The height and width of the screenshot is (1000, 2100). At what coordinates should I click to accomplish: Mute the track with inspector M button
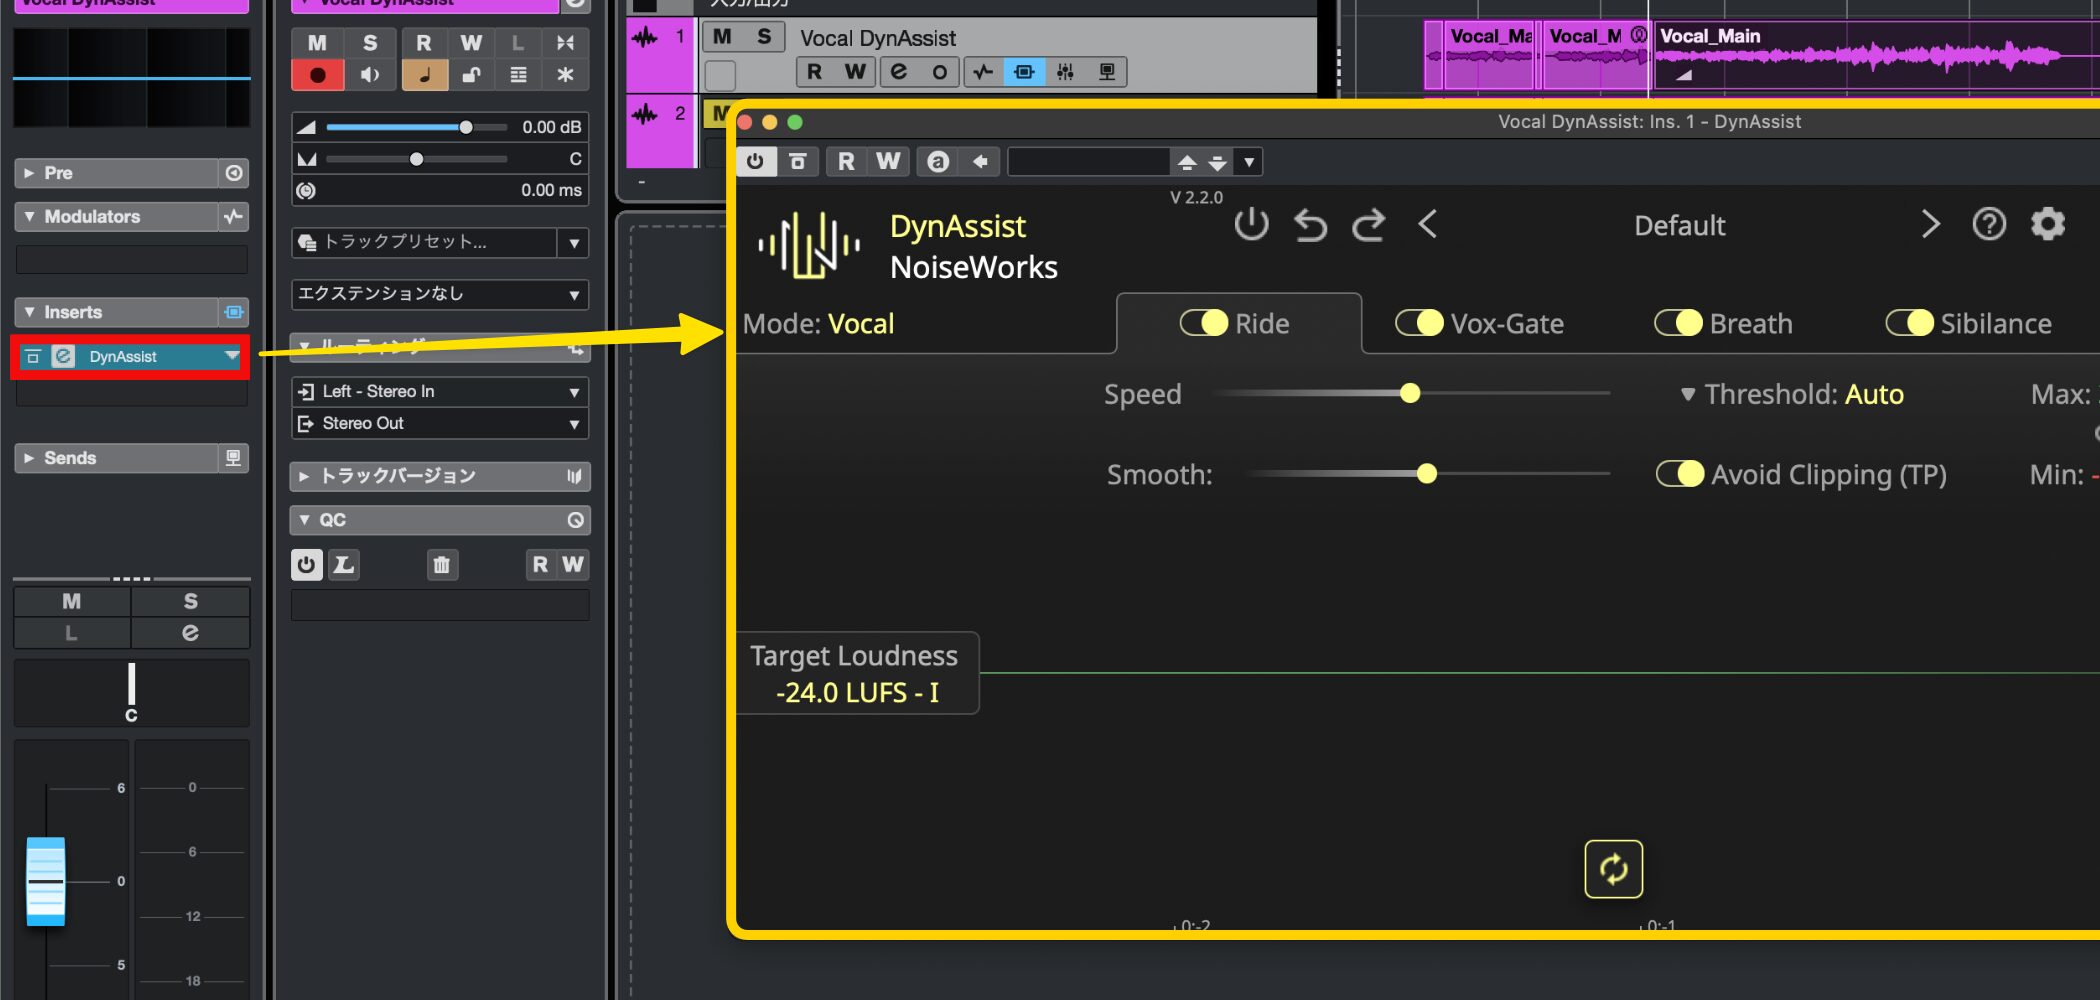pyautogui.click(x=317, y=43)
